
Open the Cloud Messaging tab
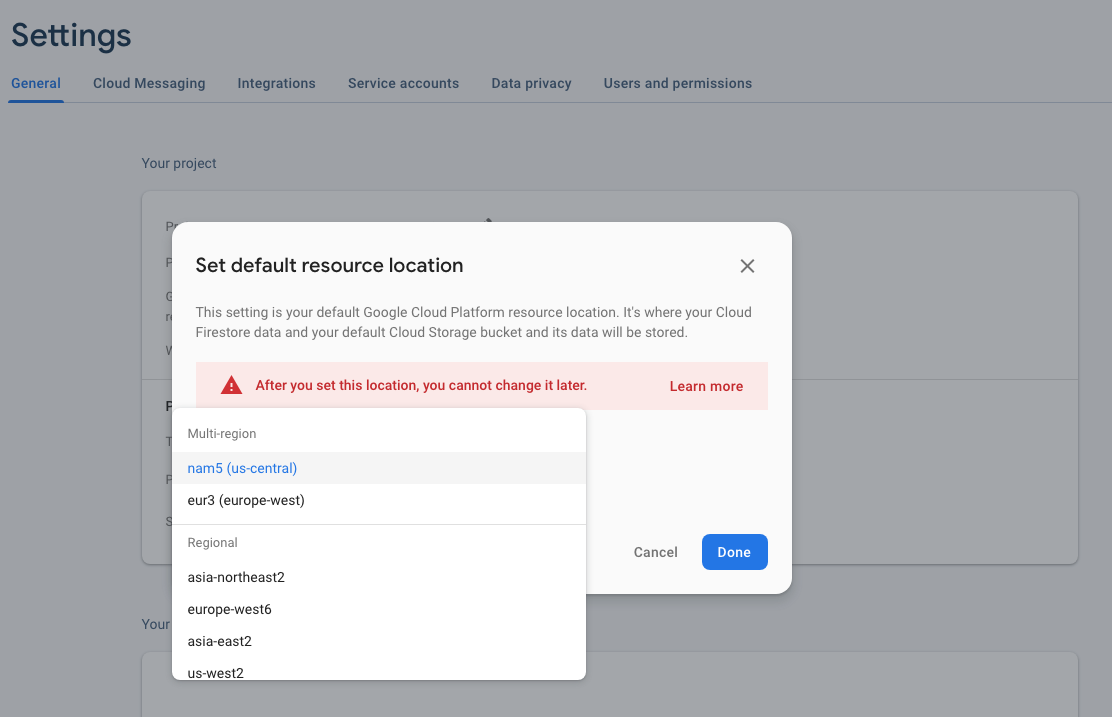pyautogui.click(x=149, y=83)
